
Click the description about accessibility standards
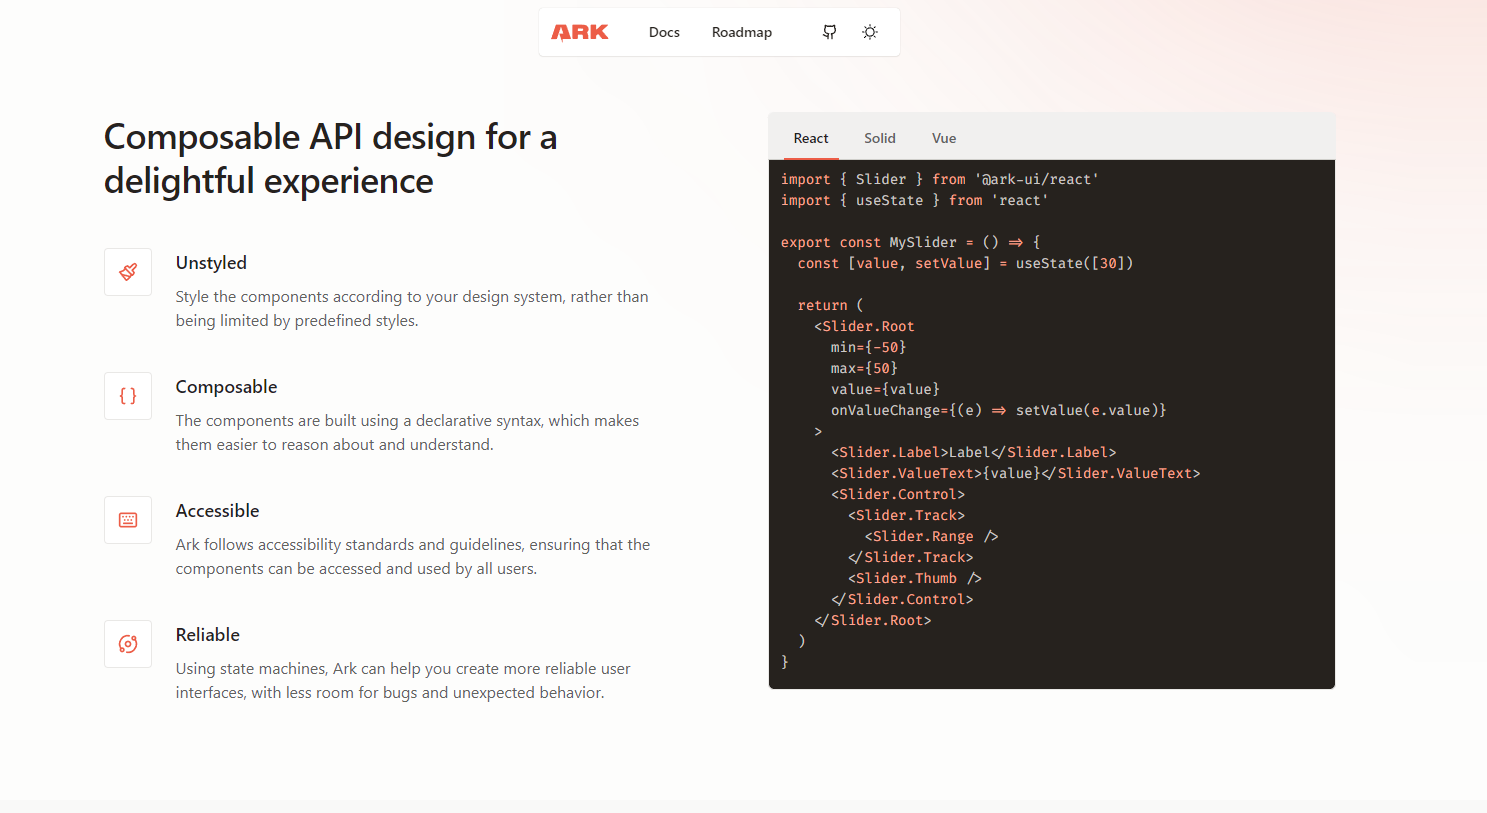[413, 557]
